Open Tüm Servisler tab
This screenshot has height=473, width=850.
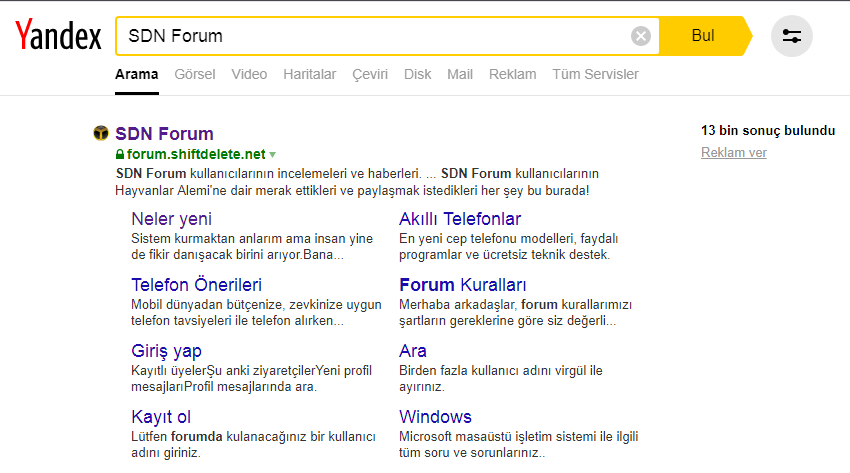click(x=595, y=74)
